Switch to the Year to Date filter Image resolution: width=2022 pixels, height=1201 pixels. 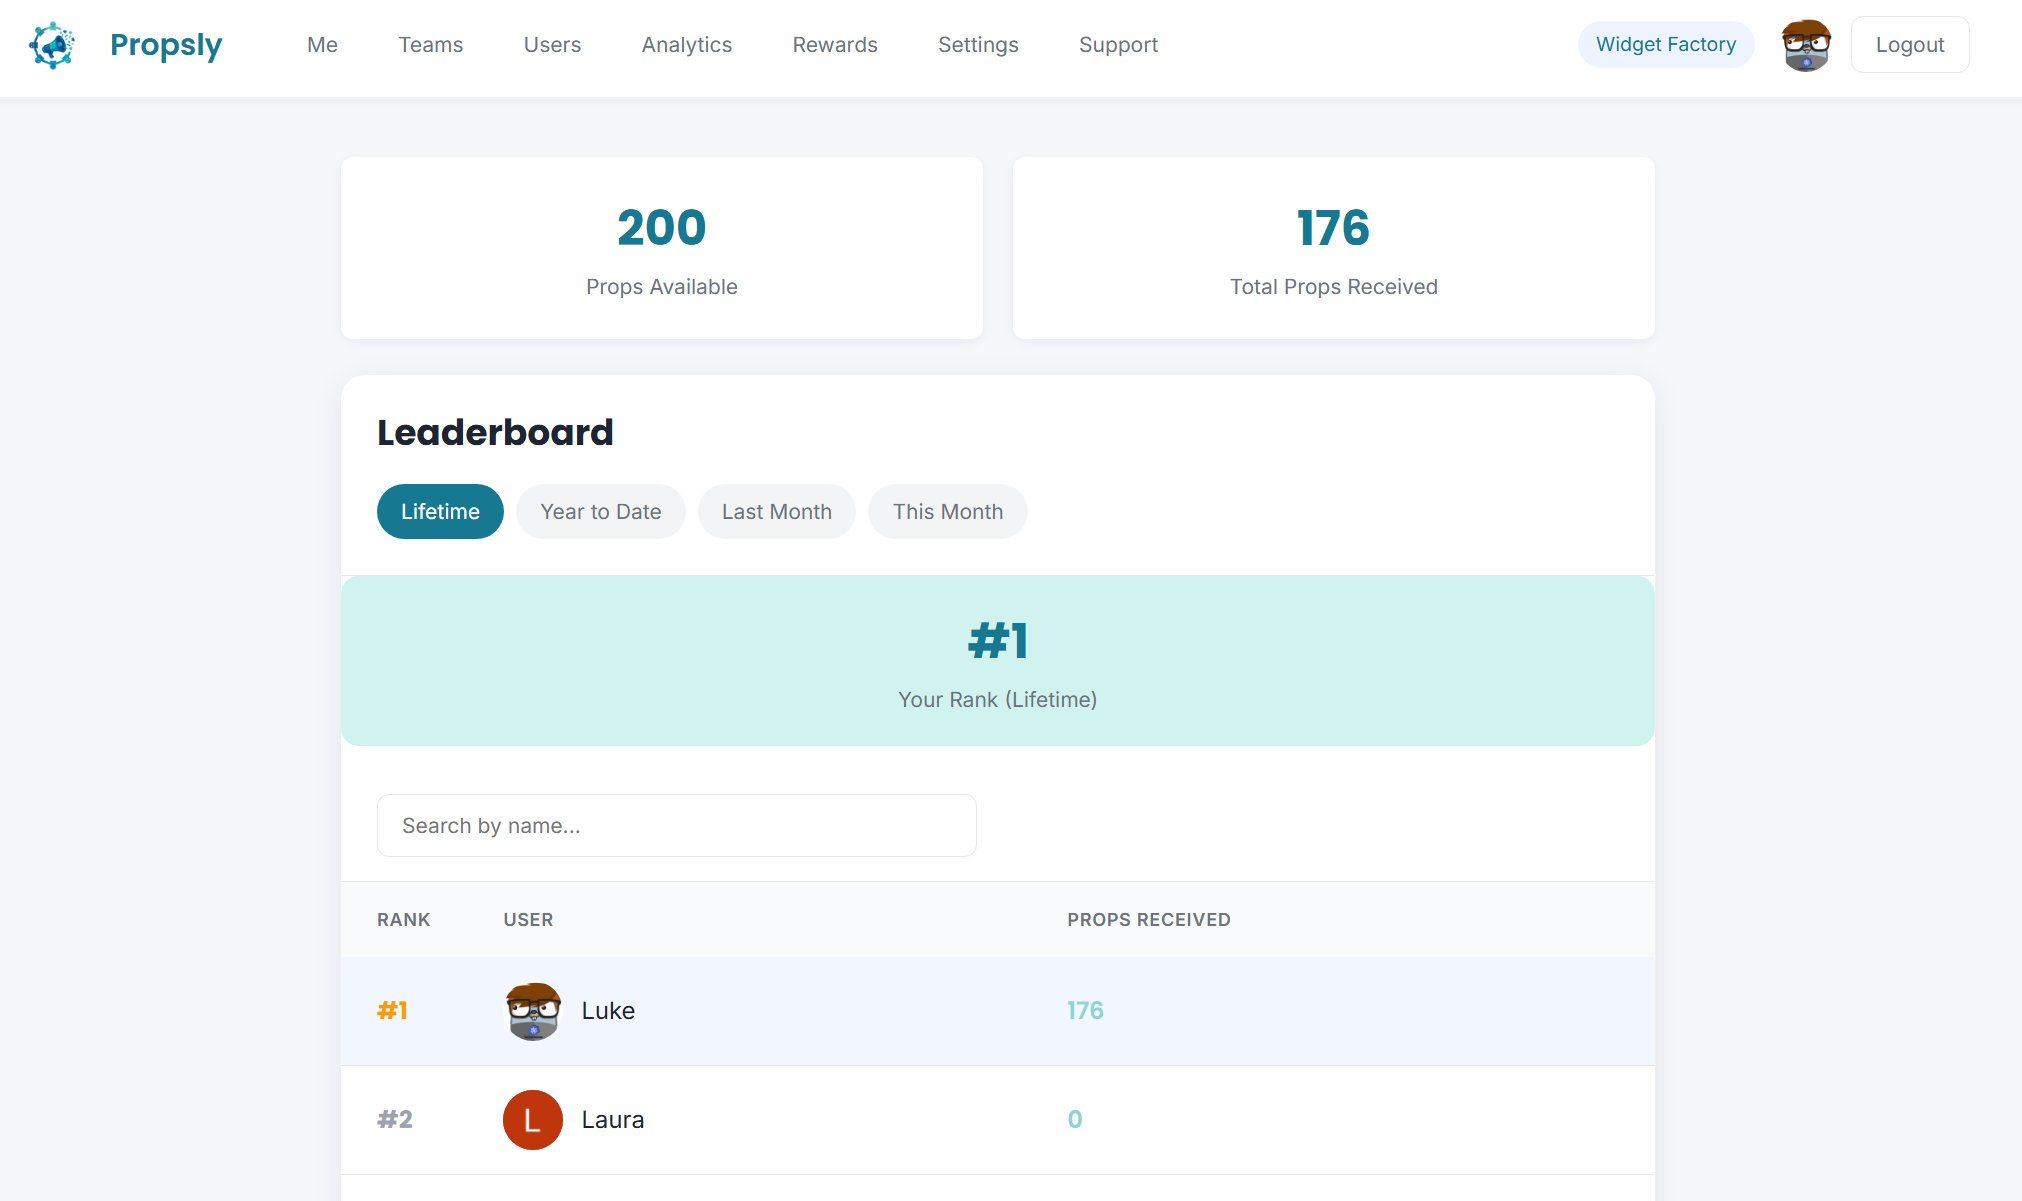click(x=600, y=511)
